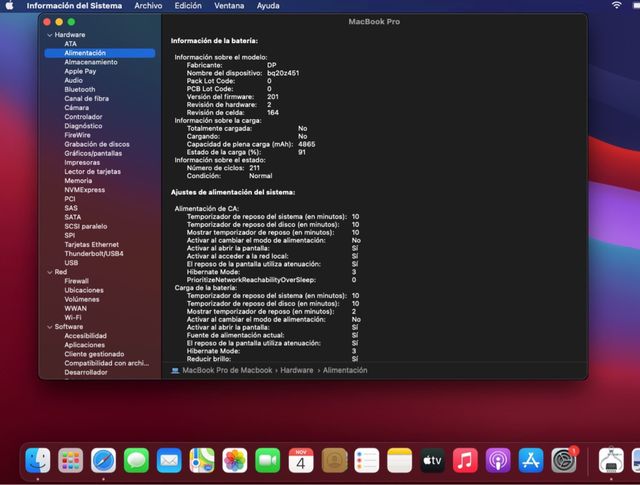
Task: Click the Wi-Fi status icon
Action: (616, 5)
